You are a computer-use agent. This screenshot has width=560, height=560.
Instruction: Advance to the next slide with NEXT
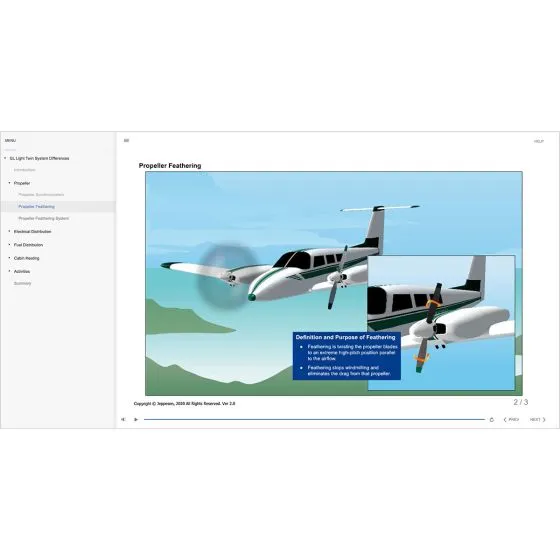click(538, 419)
